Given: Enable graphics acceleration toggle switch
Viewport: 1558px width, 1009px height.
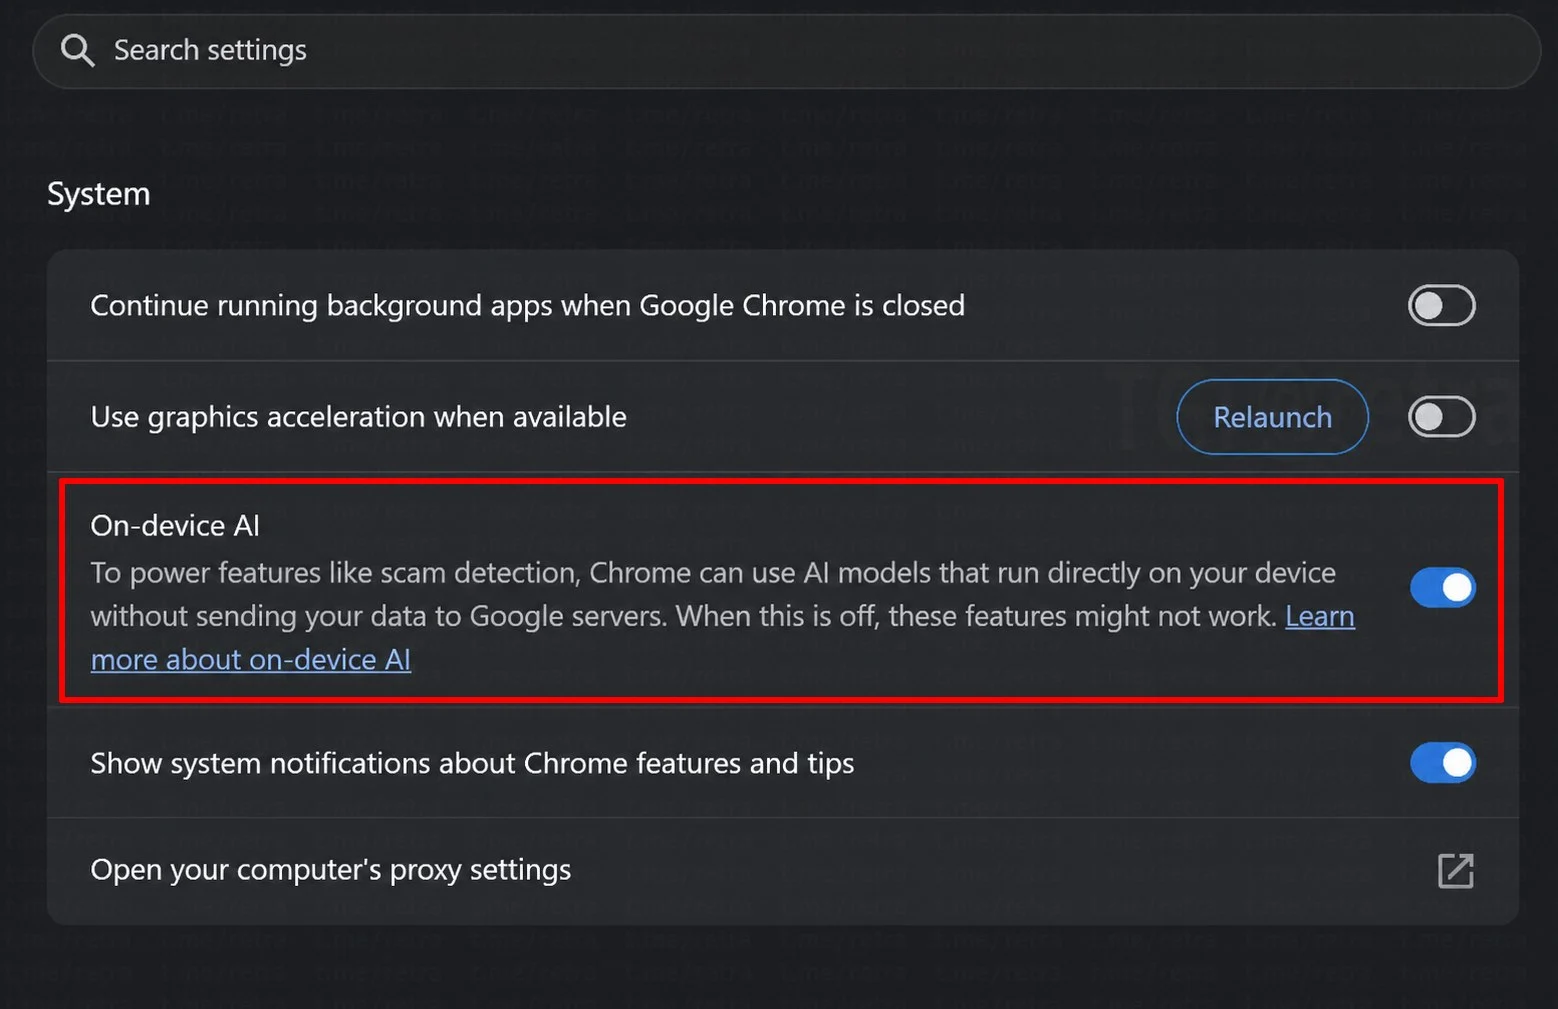Looking at the screenshot, I should point(1442,417).
